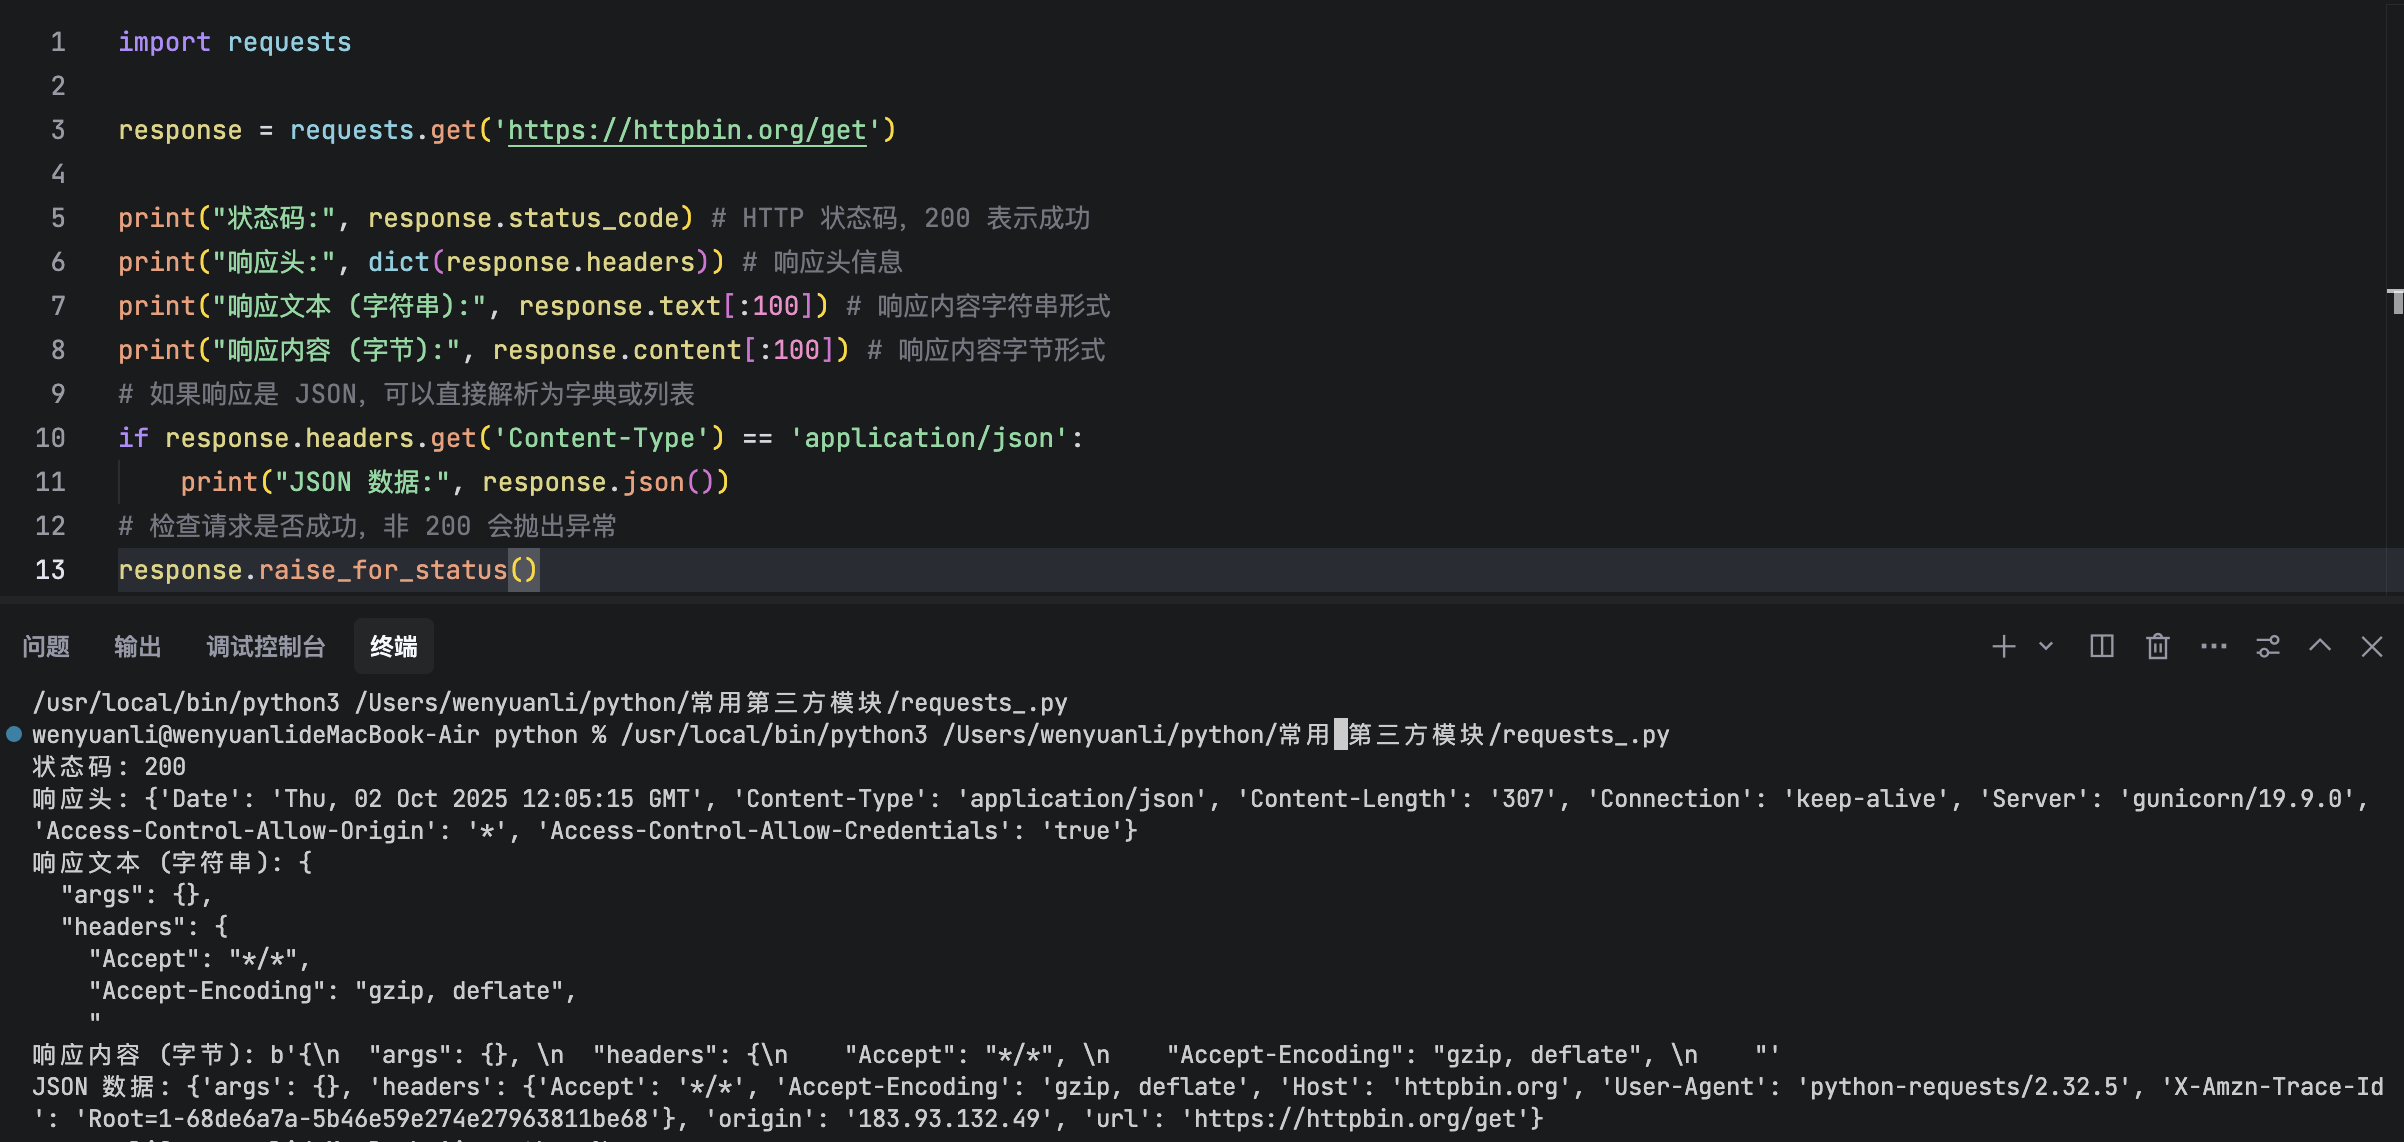Select the 终端 tab
This screenshot has width=2404, height=1142.
(394, 647)
